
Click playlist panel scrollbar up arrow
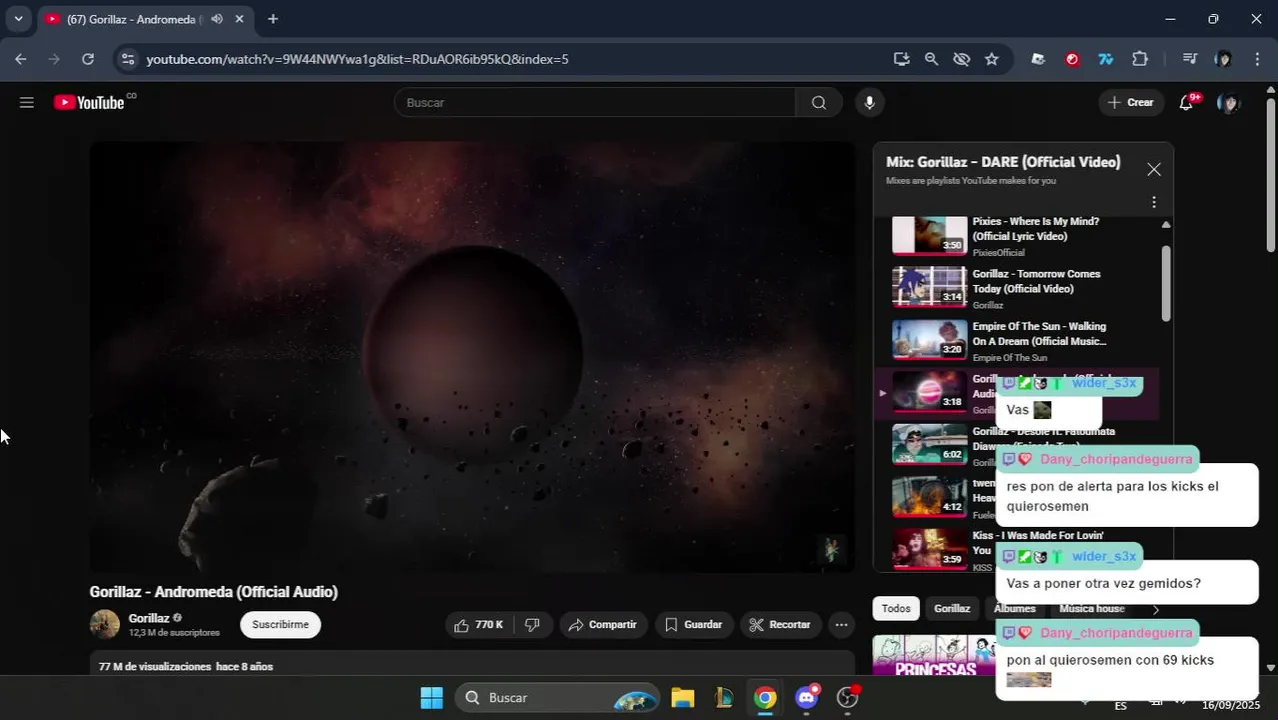click(x=1166, y=225)
